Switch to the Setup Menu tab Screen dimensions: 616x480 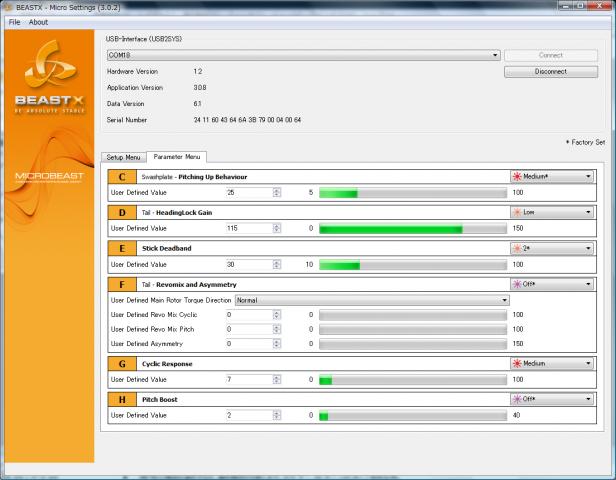(x=123, y=157)
